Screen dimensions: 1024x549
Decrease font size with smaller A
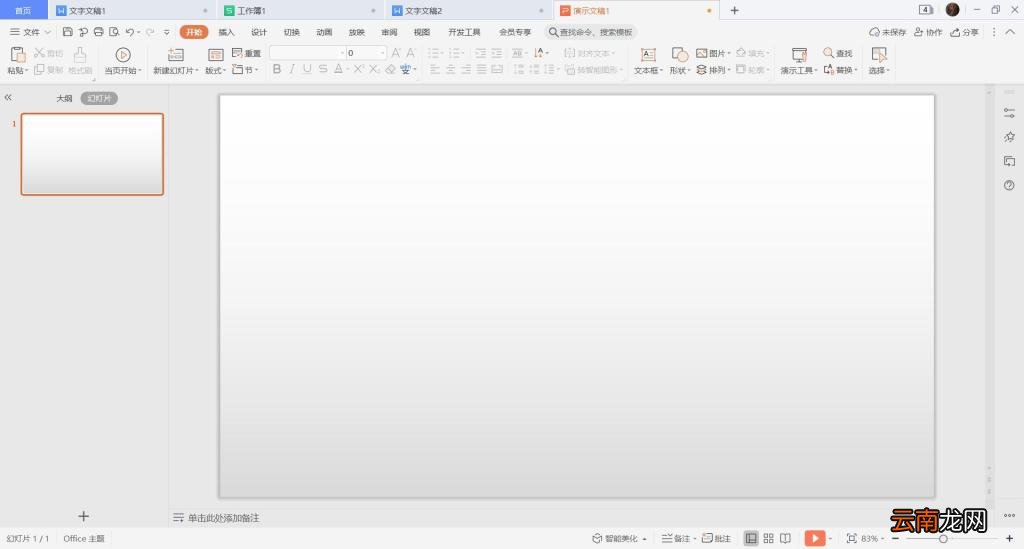(411, 53)
